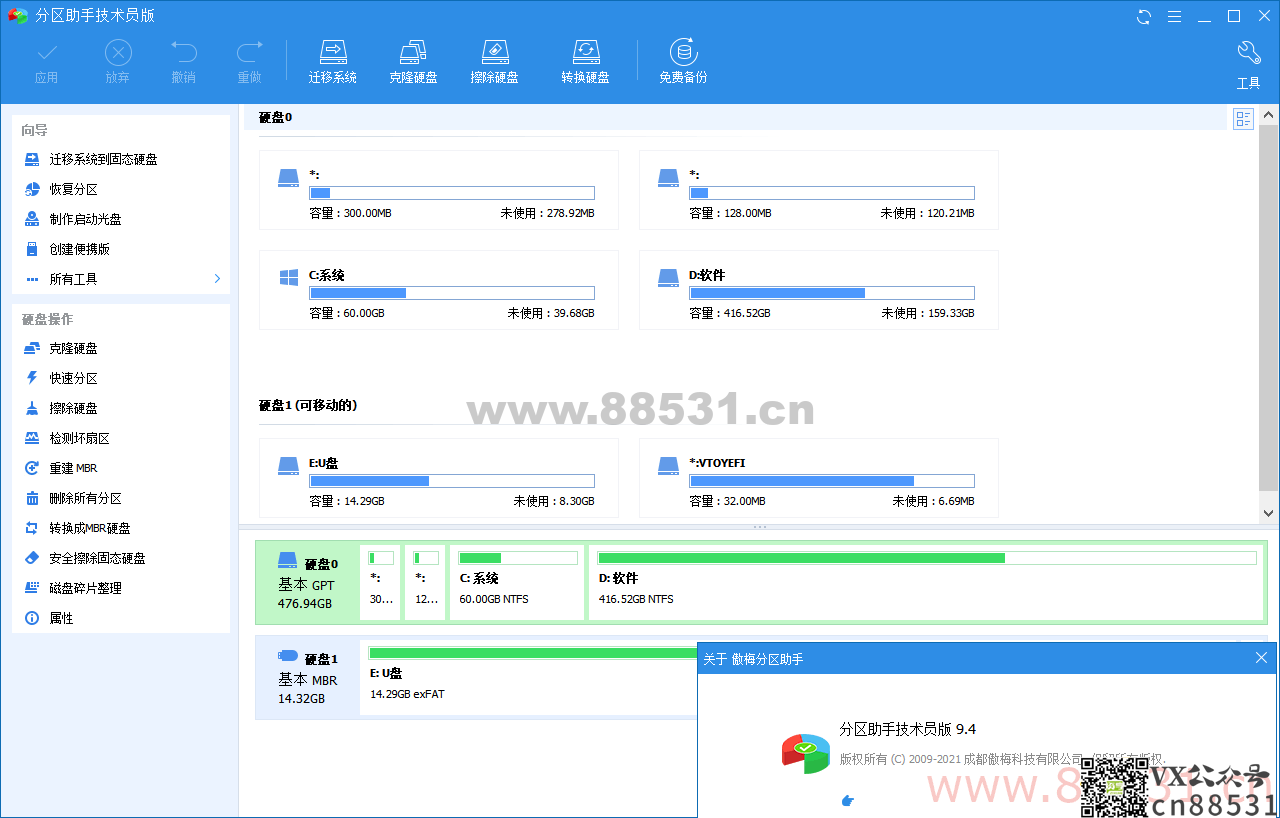The width and height of the screenshot is (1280, 818).
Task: Select the C:系统 partition card
Action: click(x=438, y=290)
